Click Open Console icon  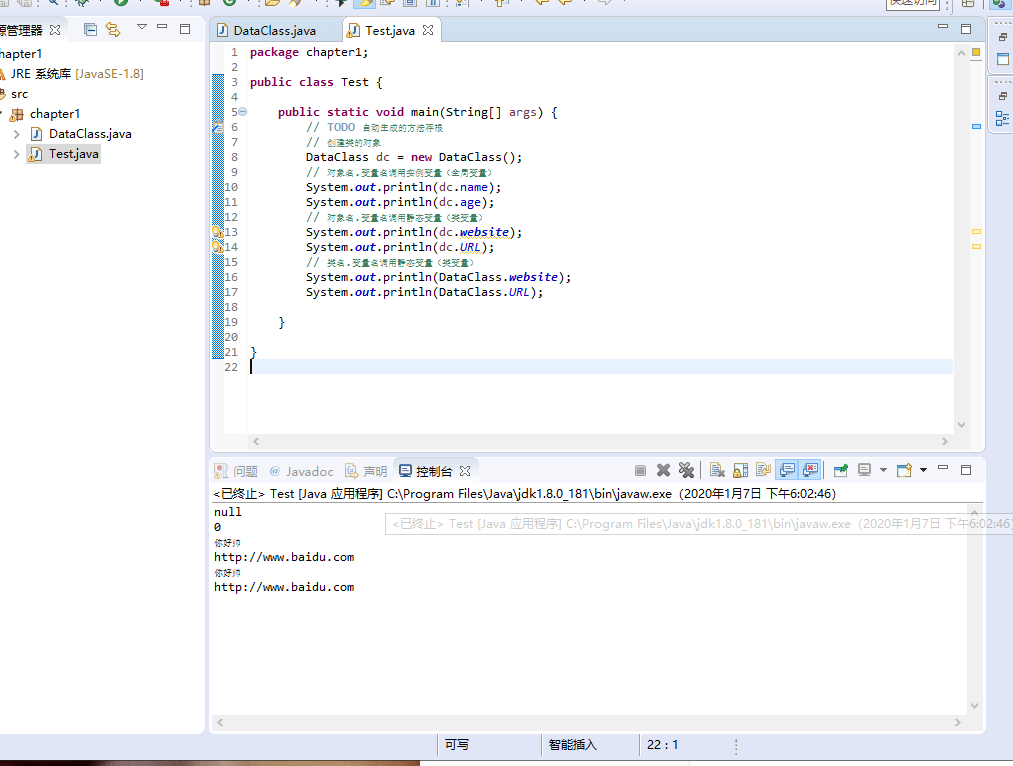tap(904, 470)
